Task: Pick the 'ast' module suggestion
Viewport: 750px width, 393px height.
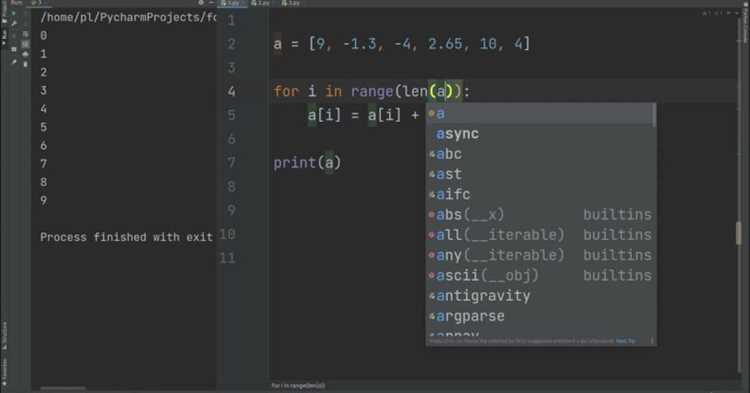Action: click(539, 174)
